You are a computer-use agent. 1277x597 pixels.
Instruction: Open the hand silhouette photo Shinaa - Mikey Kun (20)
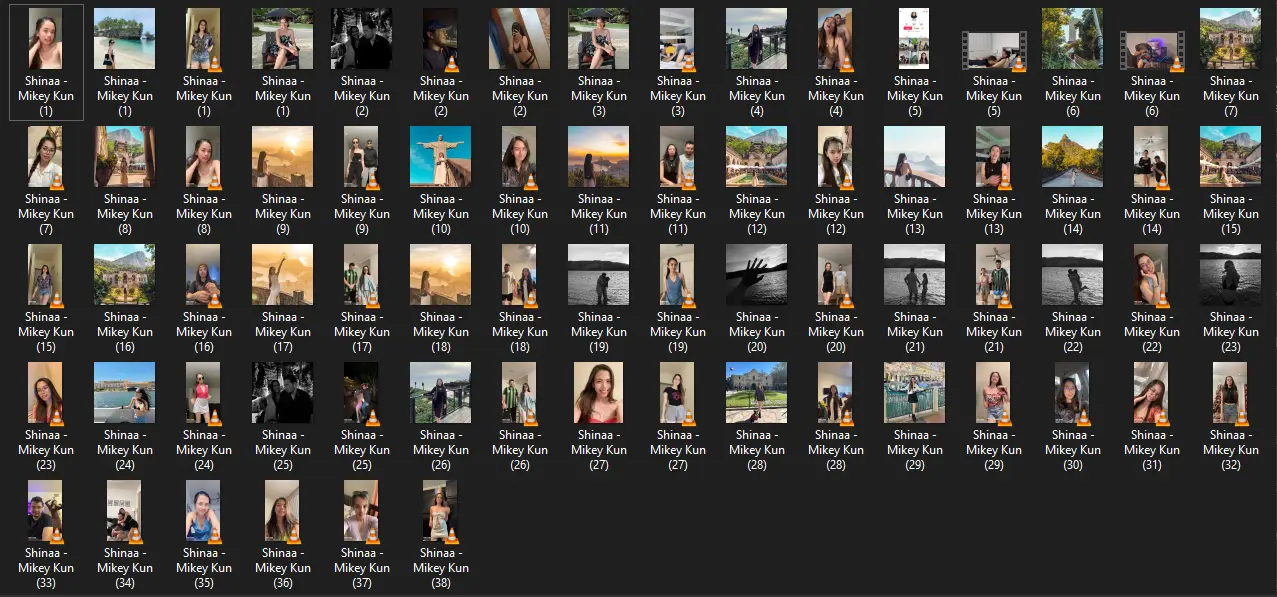(x=757, y=275)
